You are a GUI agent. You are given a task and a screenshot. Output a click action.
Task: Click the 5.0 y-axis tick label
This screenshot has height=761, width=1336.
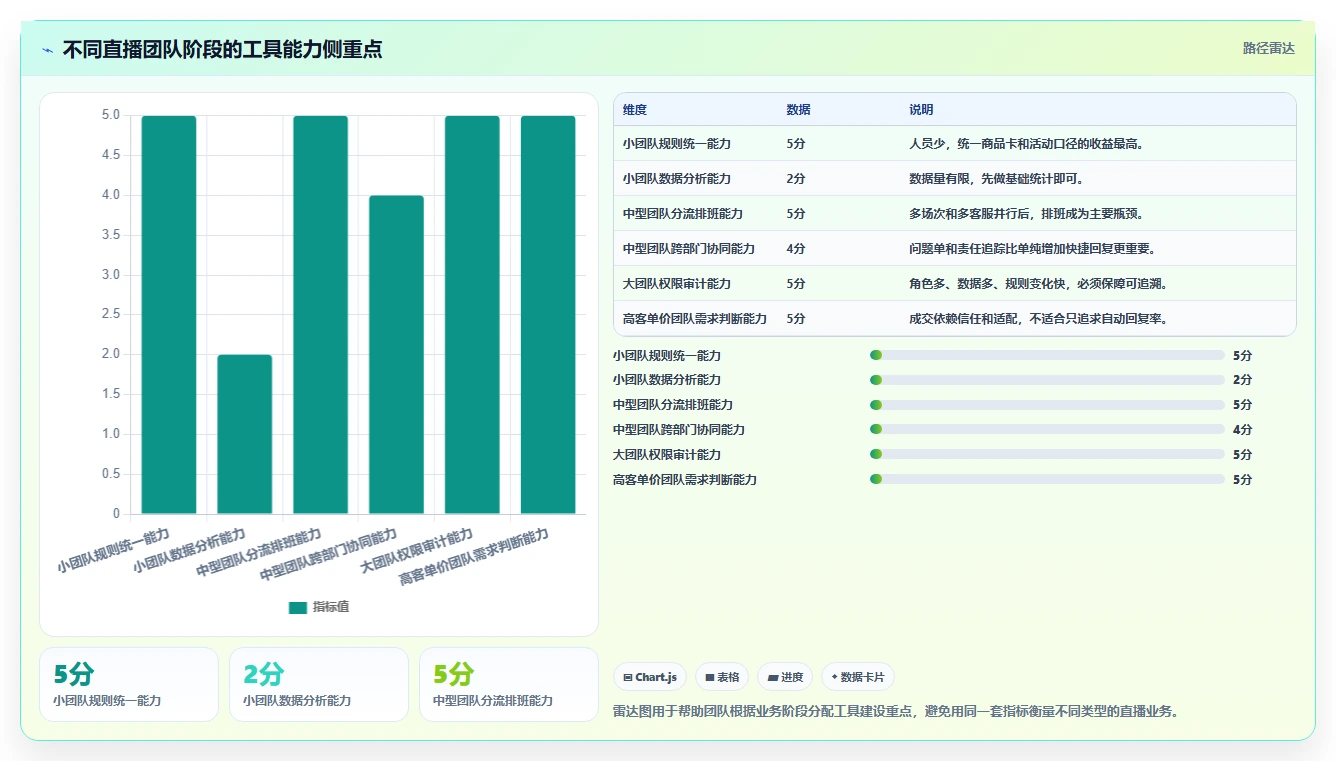pos(110,115)
